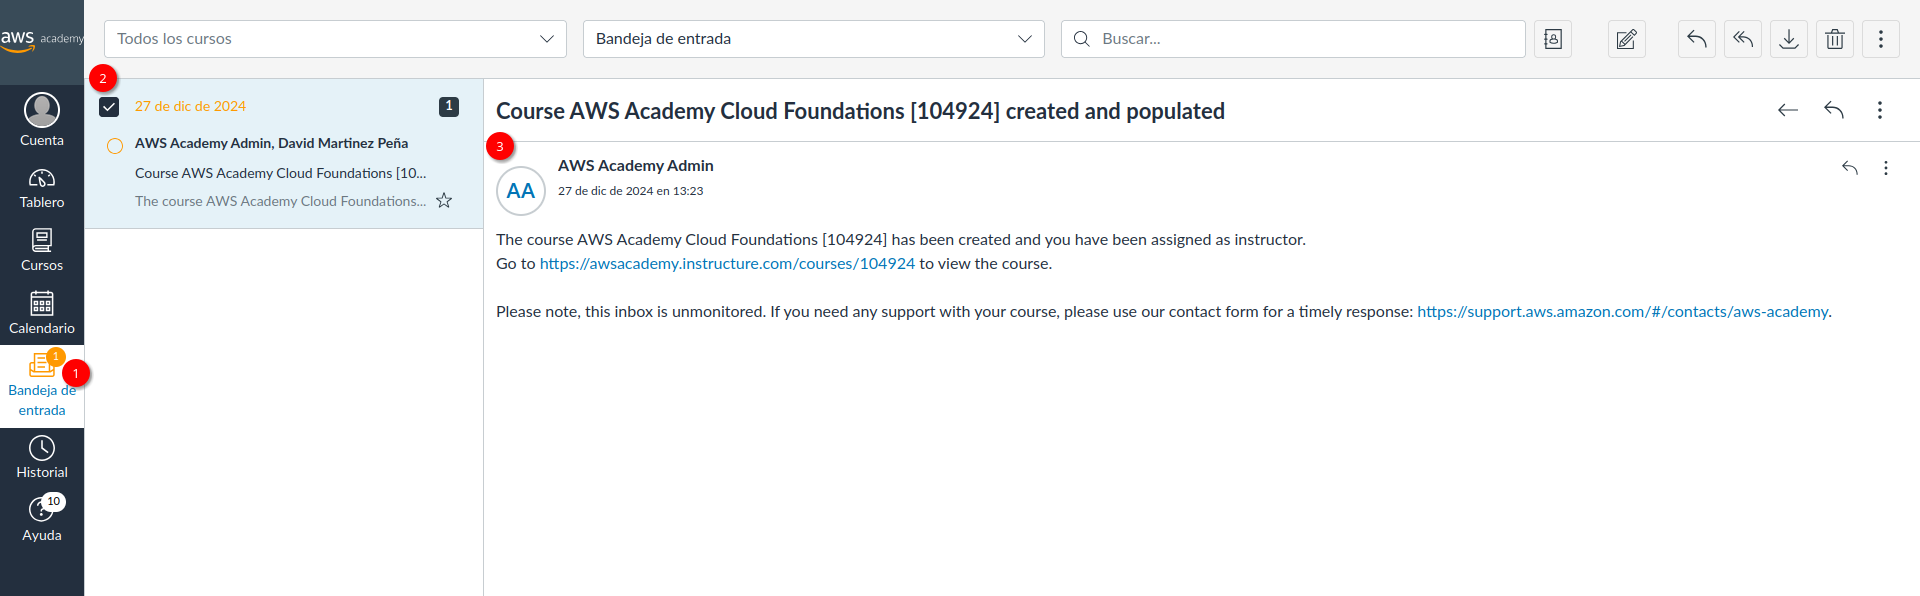This screenshot has height=596, width=1920.
Task: Open Historial from the sidebar
Action: [x=42, y=457]
